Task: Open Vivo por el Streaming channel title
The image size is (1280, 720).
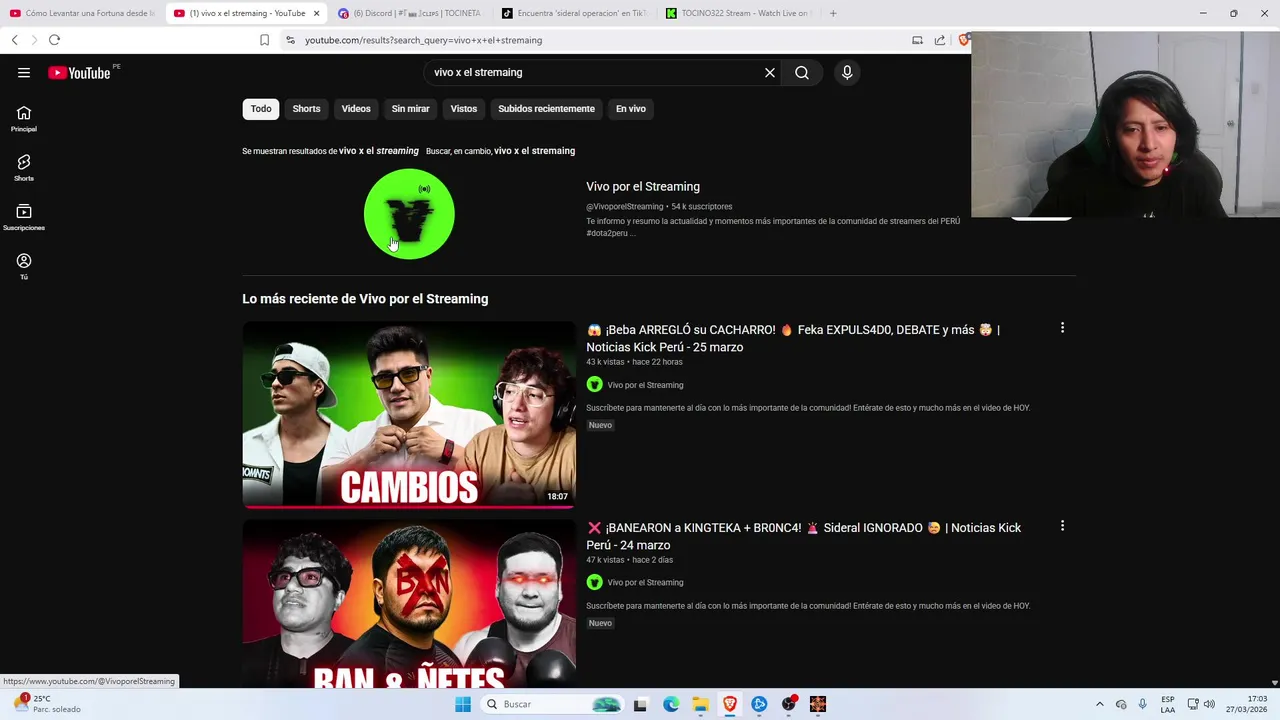Action: click(x=643, y=187)
